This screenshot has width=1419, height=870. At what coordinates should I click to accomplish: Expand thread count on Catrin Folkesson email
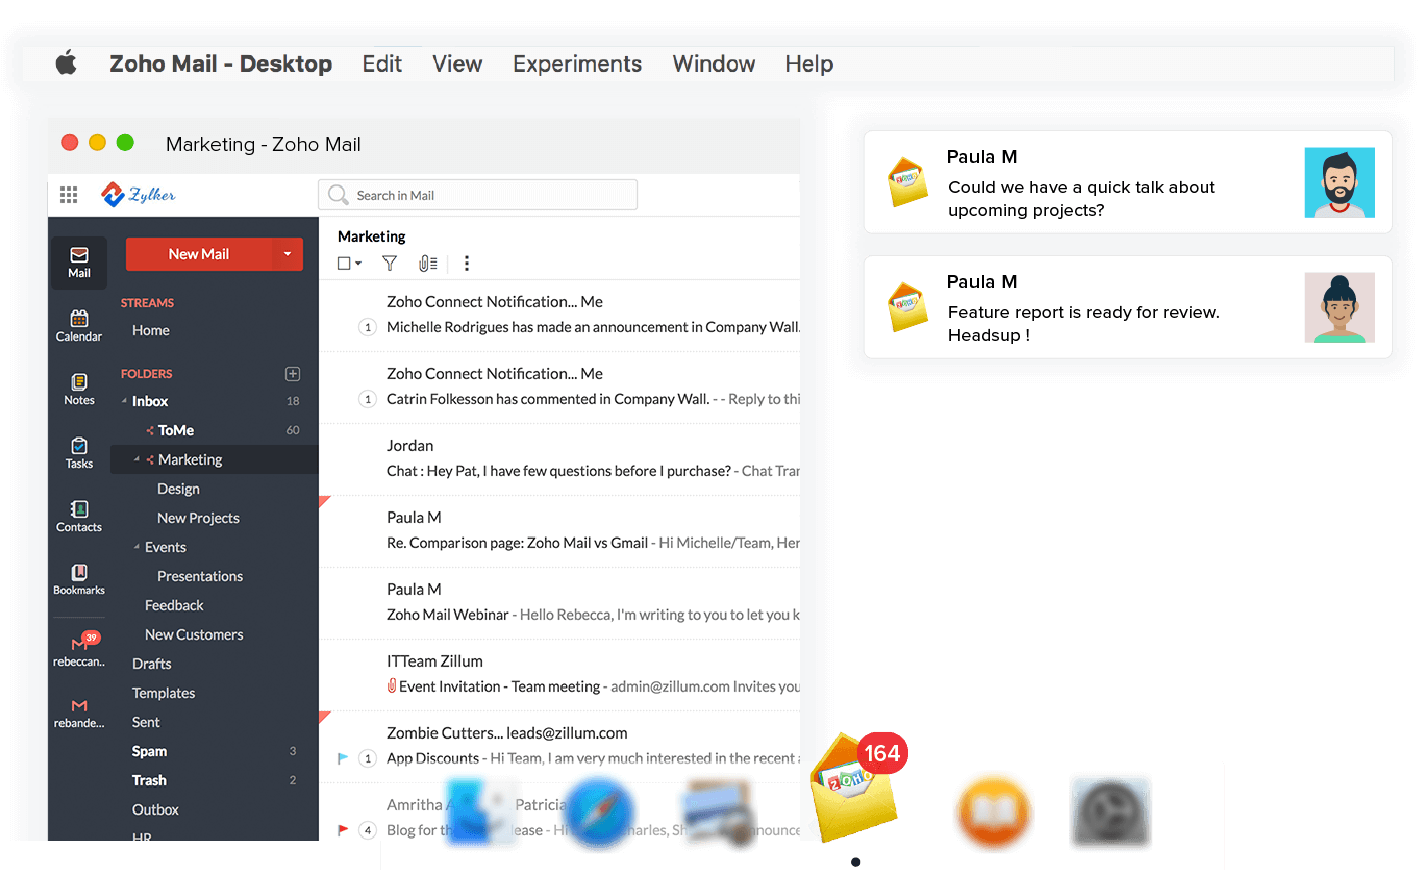pyautogui.click(x=368, y=399)
